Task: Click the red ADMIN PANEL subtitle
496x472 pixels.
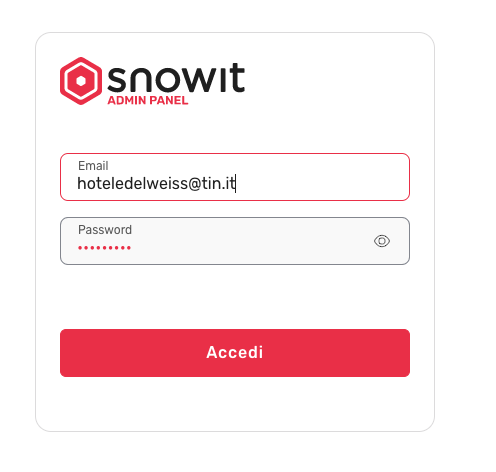Action: tap(148, 100)
